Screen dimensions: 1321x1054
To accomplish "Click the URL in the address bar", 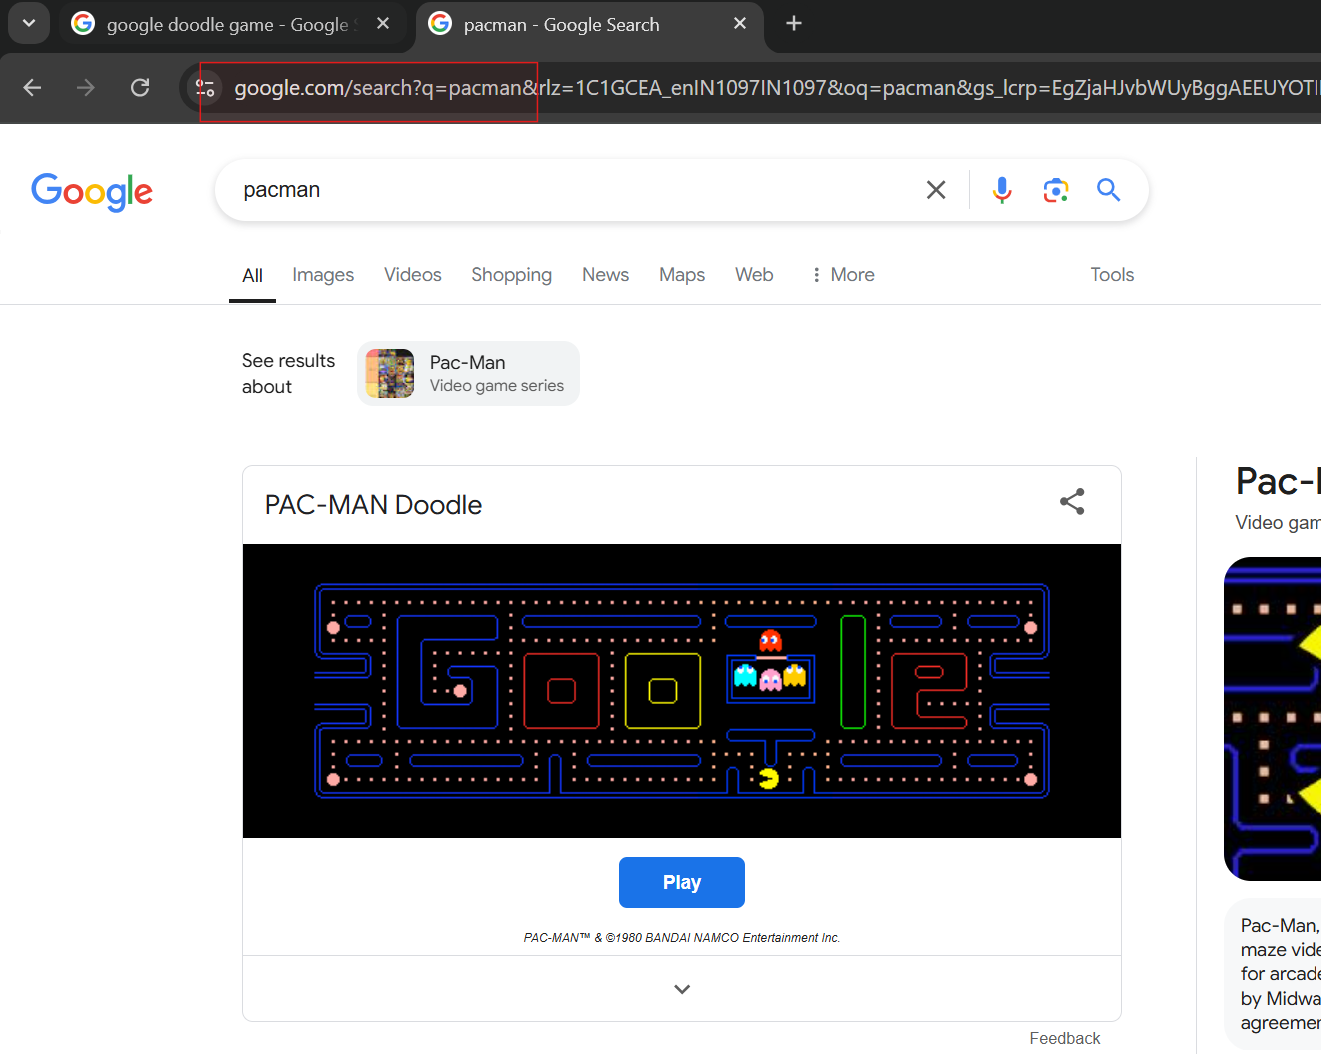I will (776, 88).
